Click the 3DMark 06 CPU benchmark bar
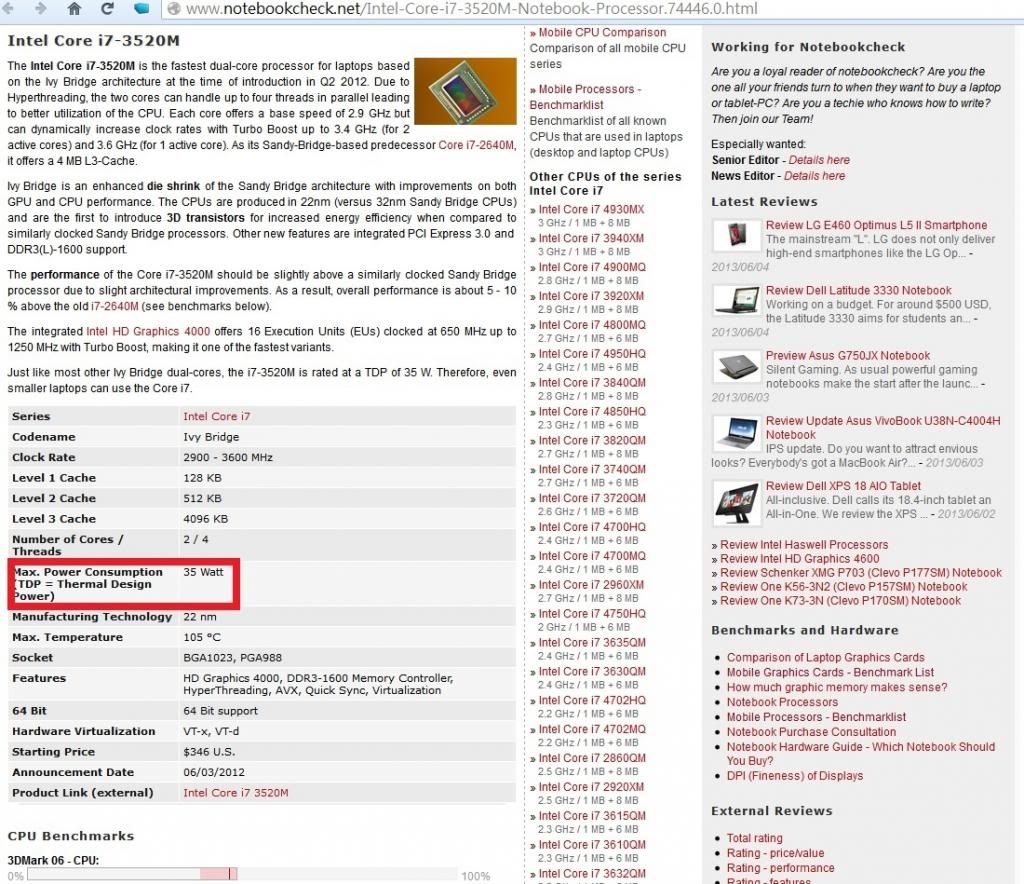Image resolution: width=1024 pixels, height=884 pixels. click(x=242, y=874)
